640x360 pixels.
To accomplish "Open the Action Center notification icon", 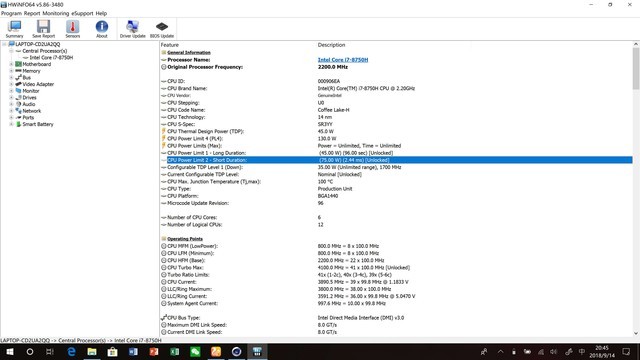I will (627, 351).
